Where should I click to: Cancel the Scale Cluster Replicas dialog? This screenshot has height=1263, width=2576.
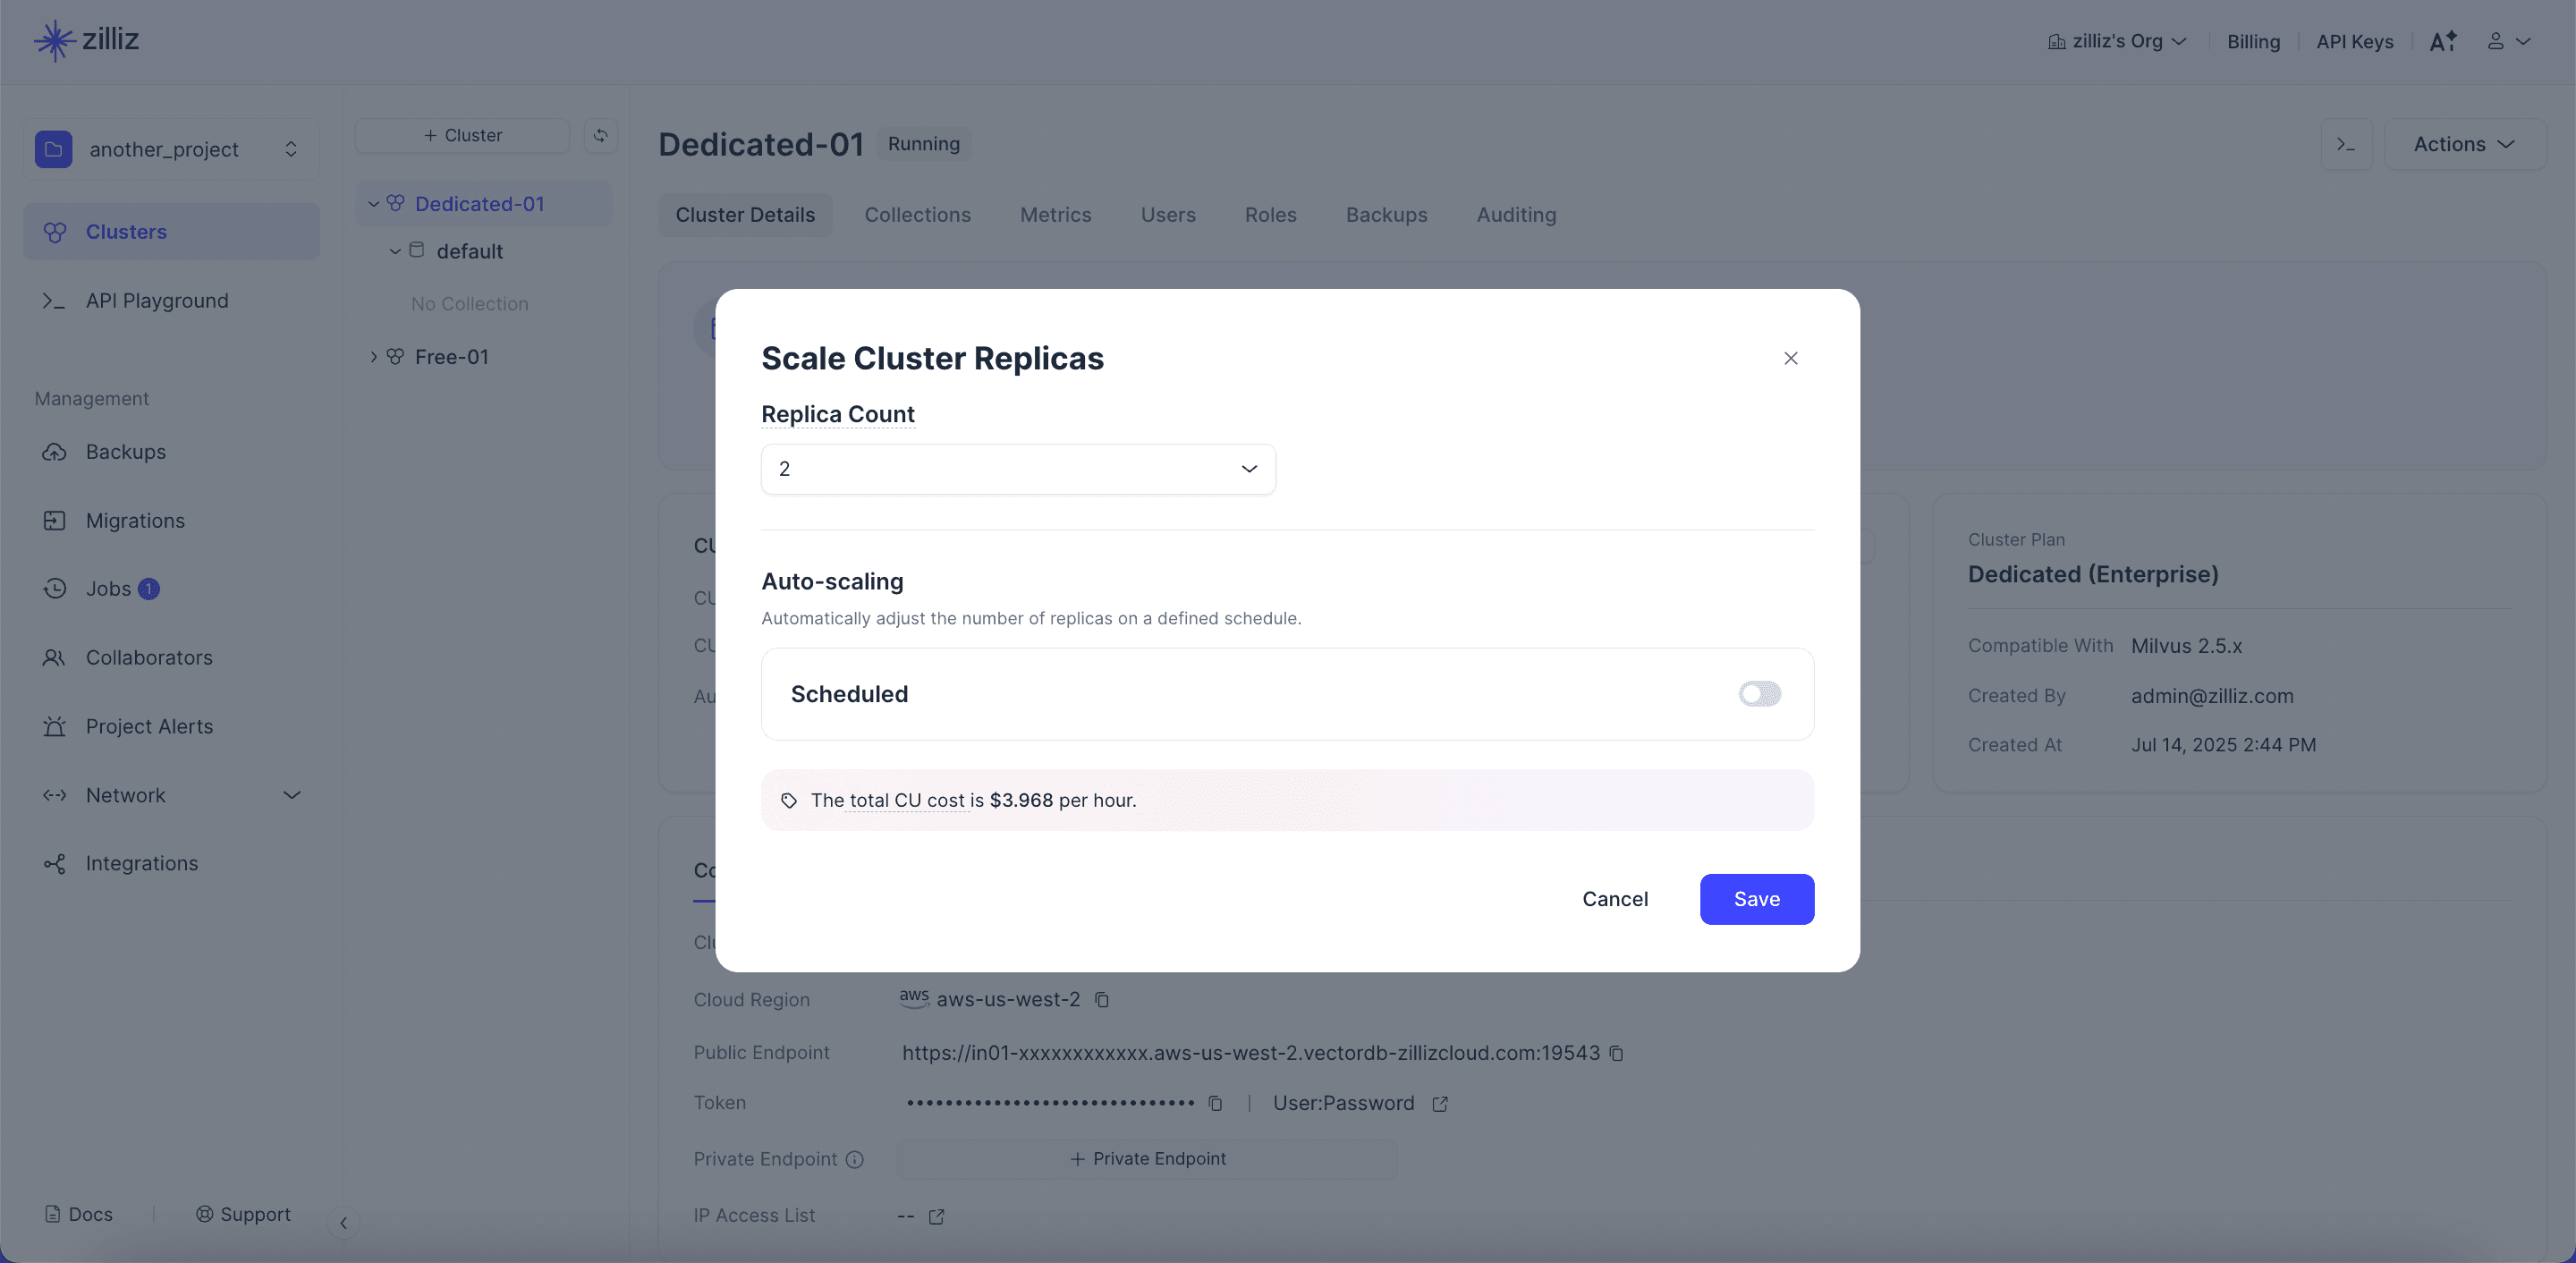1615,899
